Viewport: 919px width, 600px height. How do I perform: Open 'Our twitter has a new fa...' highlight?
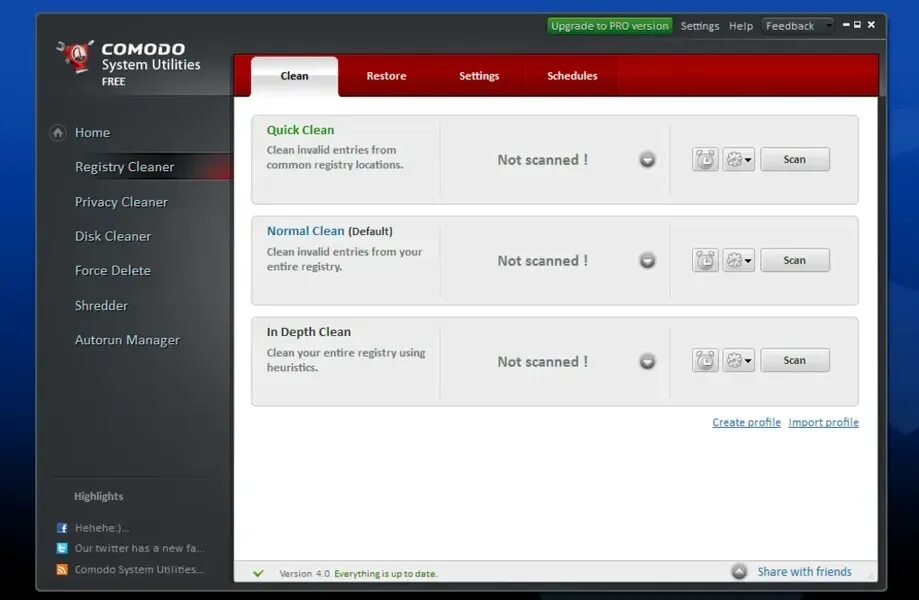(x=139, y=548)
